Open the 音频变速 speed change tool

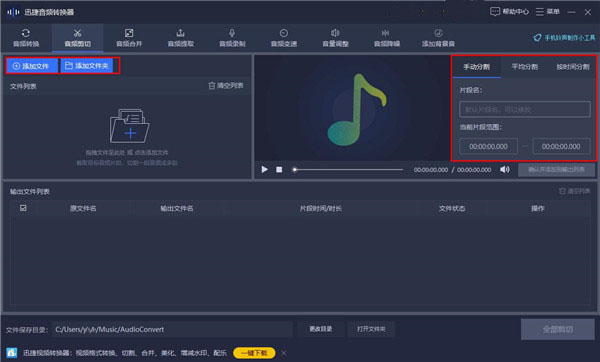pyautogui.click(x=284, y=38)
